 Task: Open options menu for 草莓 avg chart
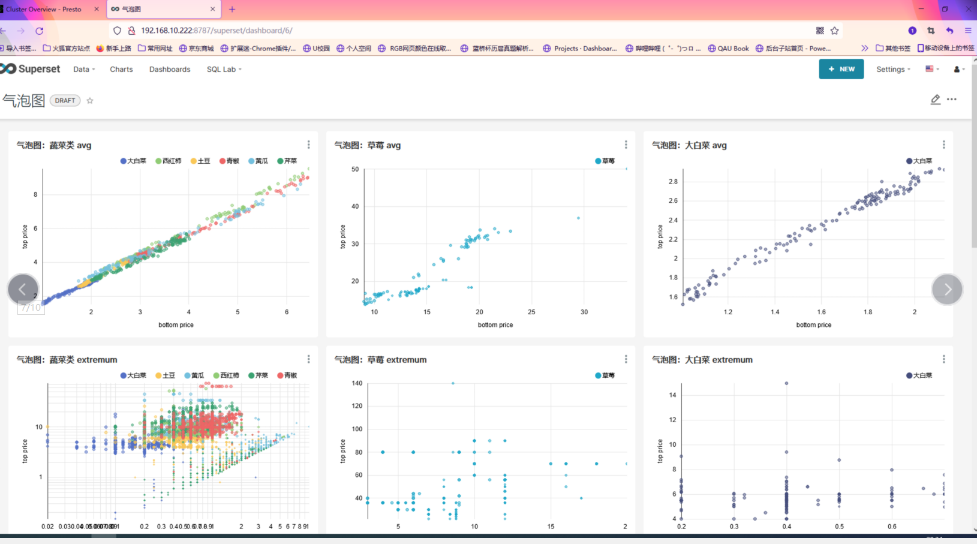(626, 145)
